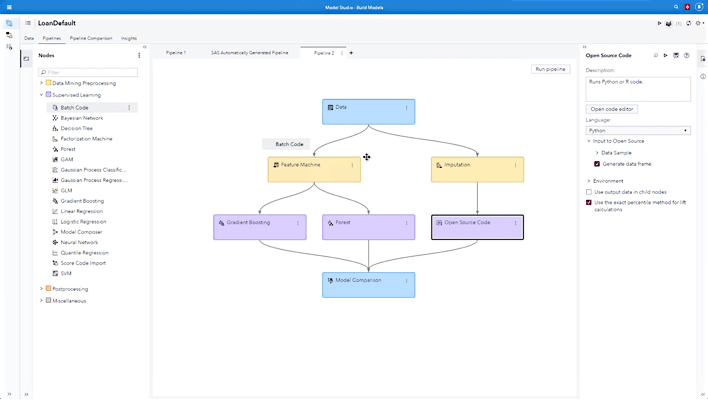This screenshot has width=708, height=400.
Task: Open the Pipeline 1 tab
Action: coord(176,53)
